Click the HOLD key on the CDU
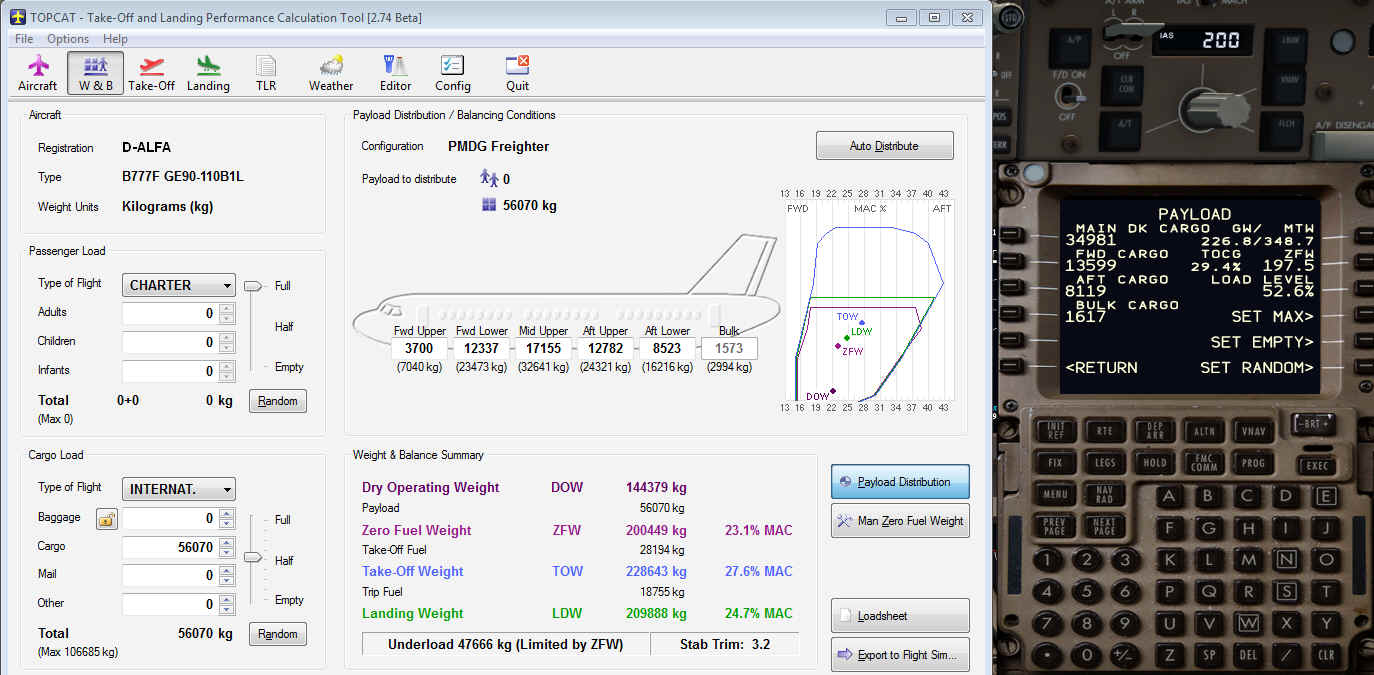Screen dimensions: 1374x675 pos(1154,463)
